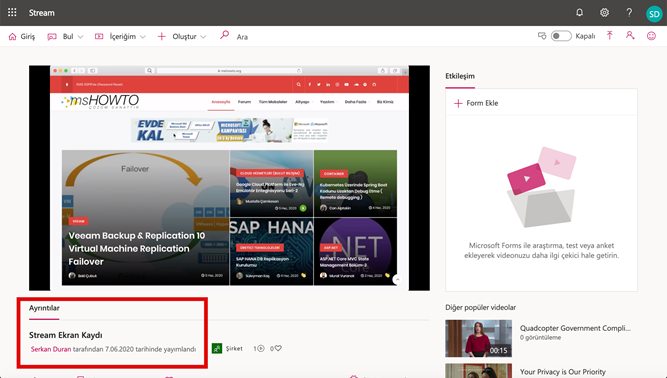Click the search magnifier icon
This screenshot has height=378, width=667.
(224, 35)
